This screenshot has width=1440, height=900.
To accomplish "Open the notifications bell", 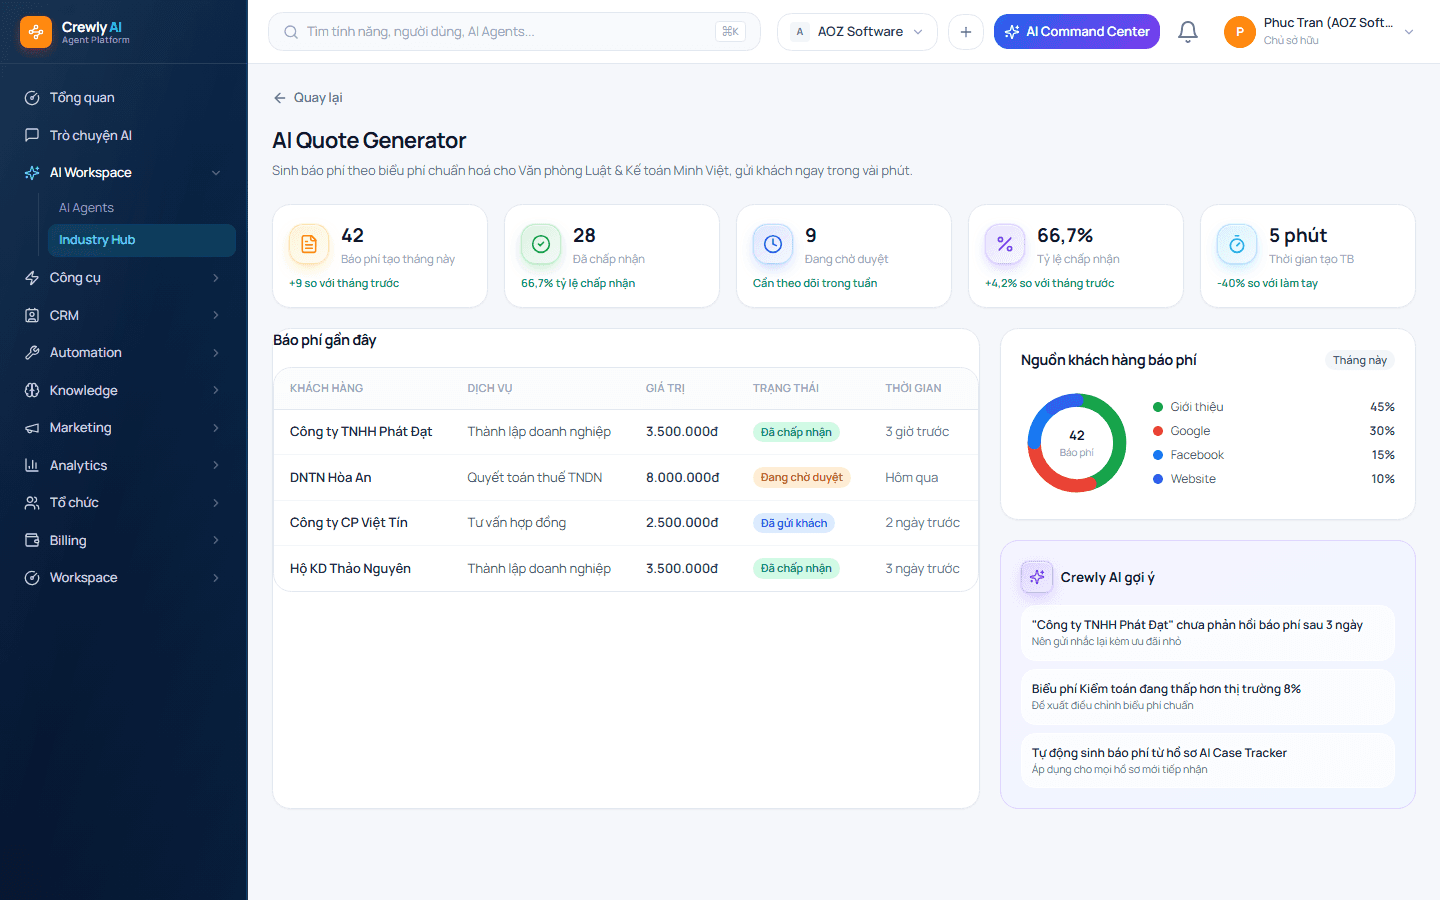I will tap(1187, 32).
